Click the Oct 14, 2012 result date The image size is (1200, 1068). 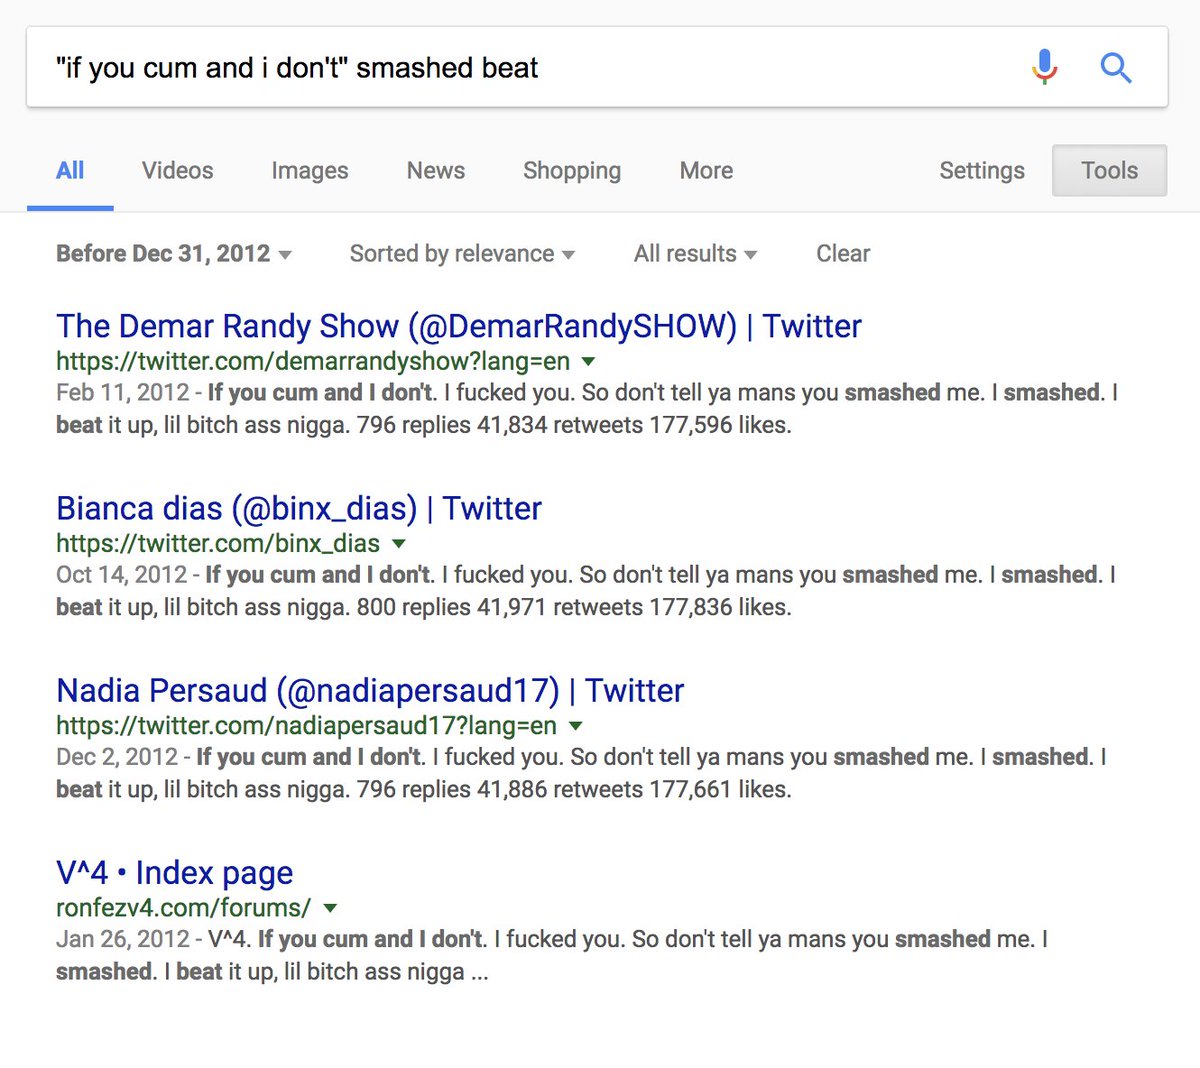pyautogui.click(x=121, y=575)
